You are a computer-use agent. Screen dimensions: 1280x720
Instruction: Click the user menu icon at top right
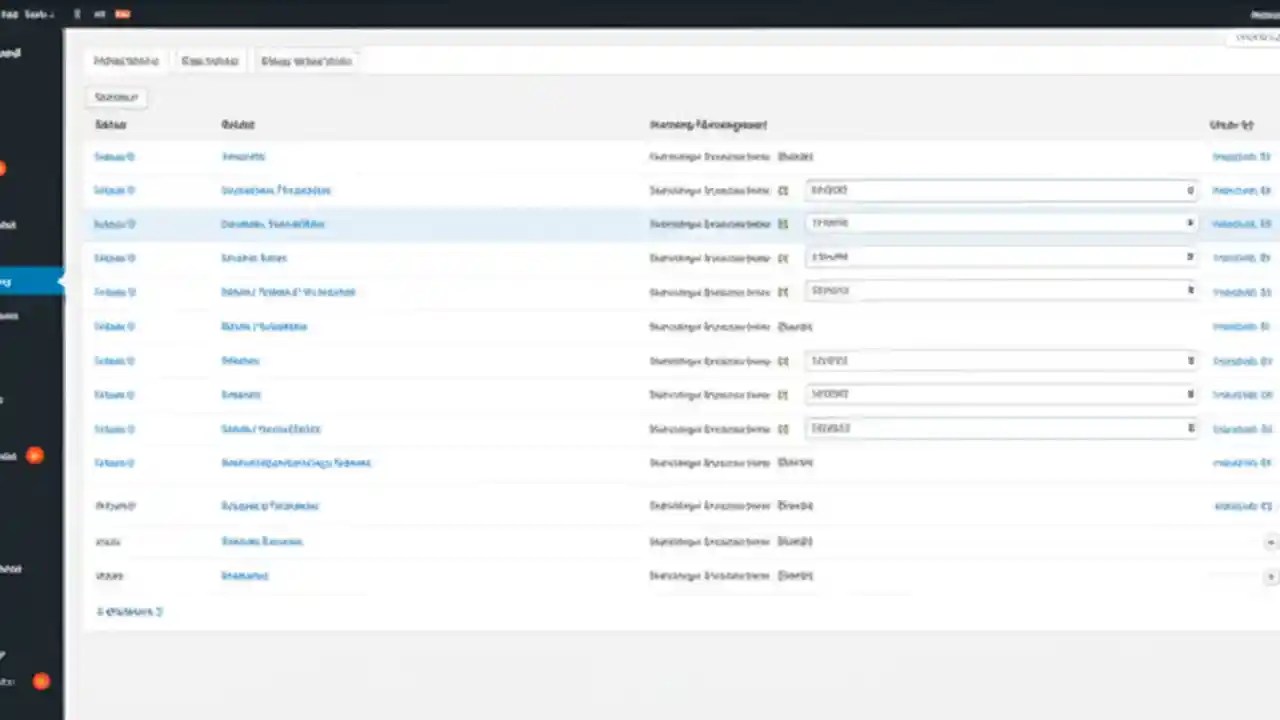click(1262, 14)
